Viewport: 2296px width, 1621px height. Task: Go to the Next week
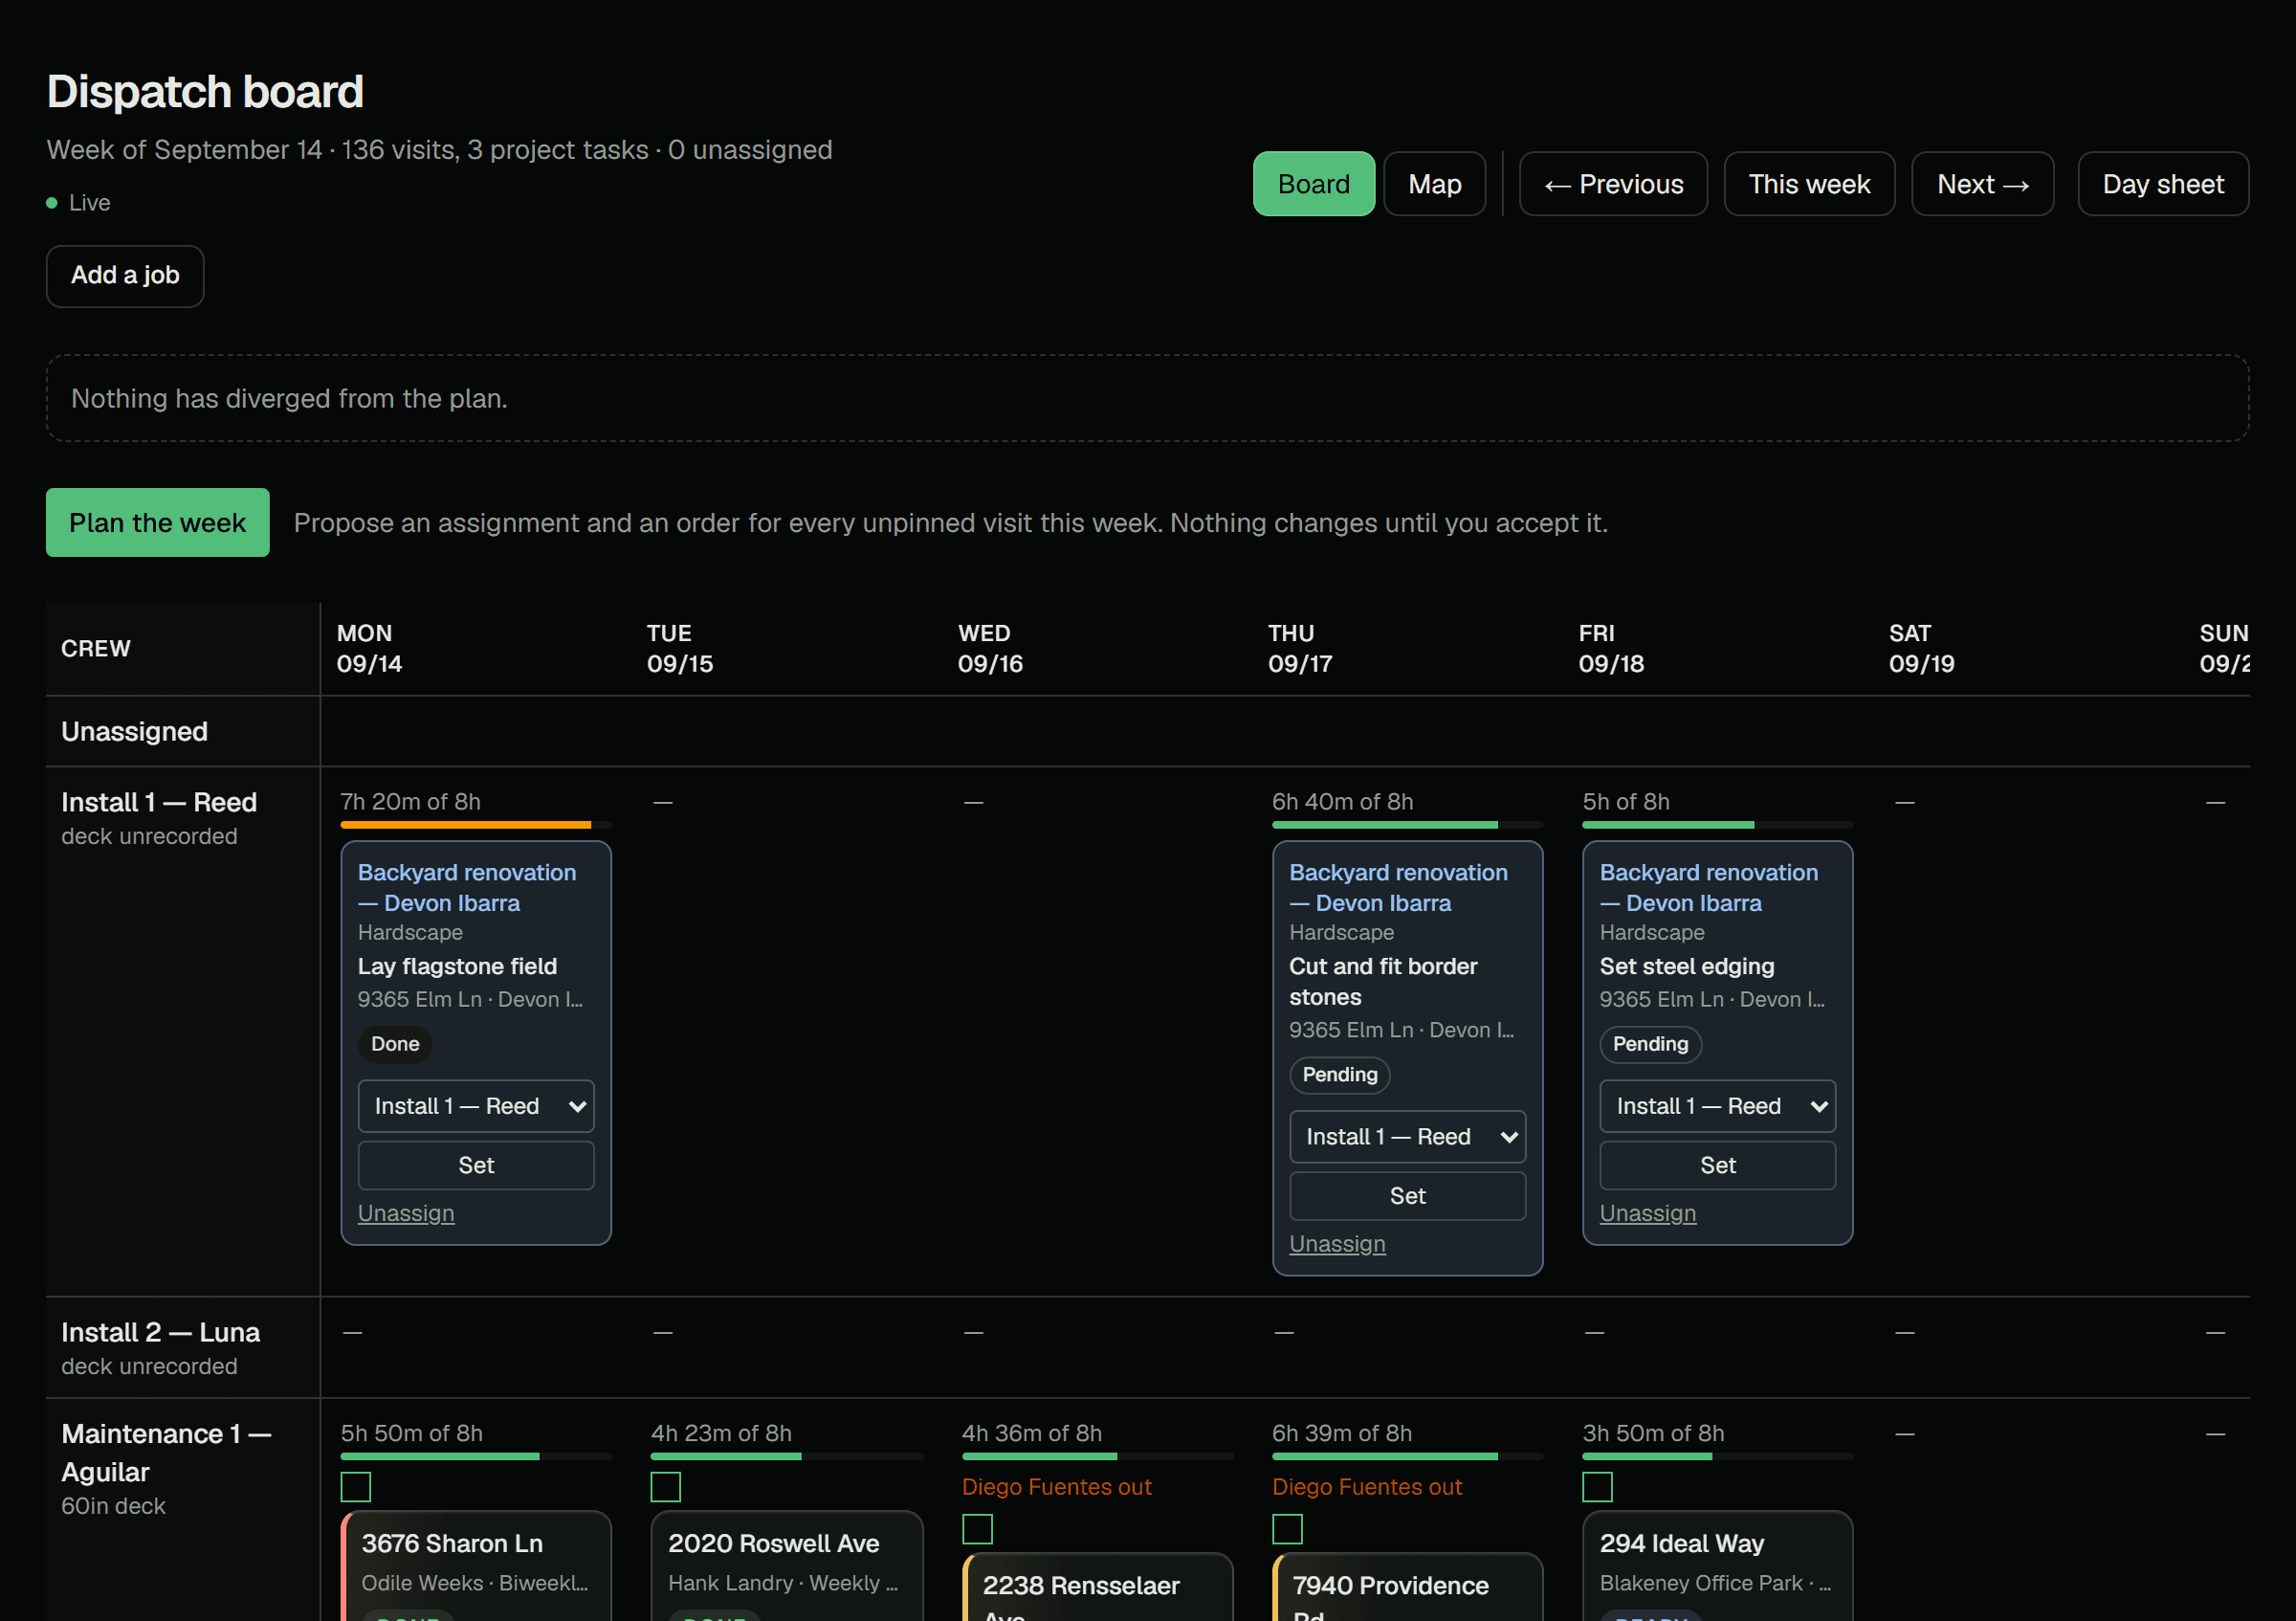point(1982,184)
